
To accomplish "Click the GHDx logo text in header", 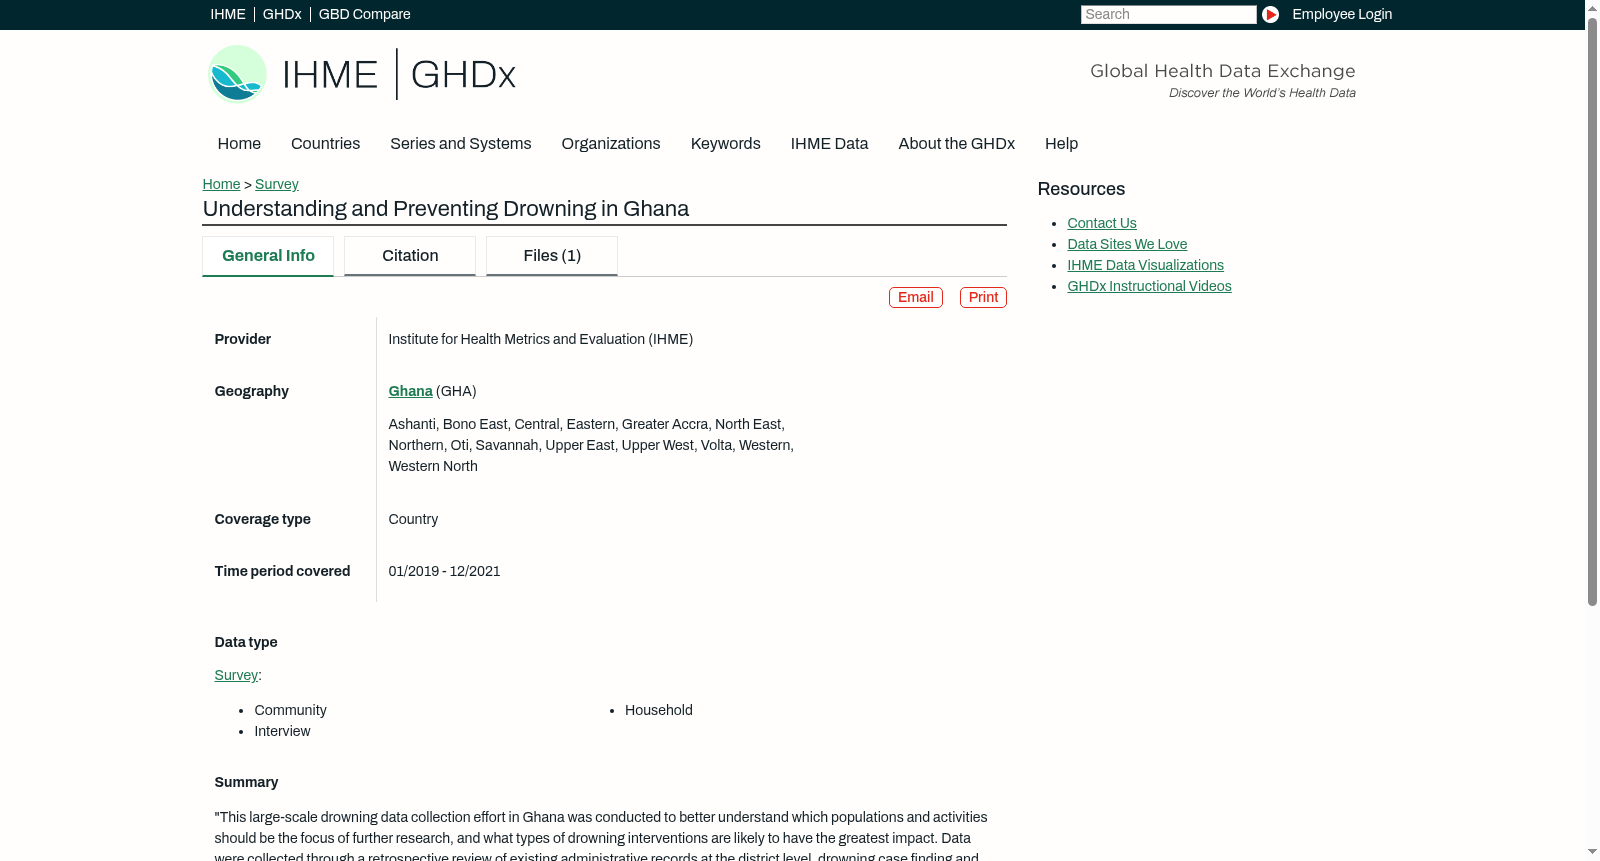I will (463, 75).
